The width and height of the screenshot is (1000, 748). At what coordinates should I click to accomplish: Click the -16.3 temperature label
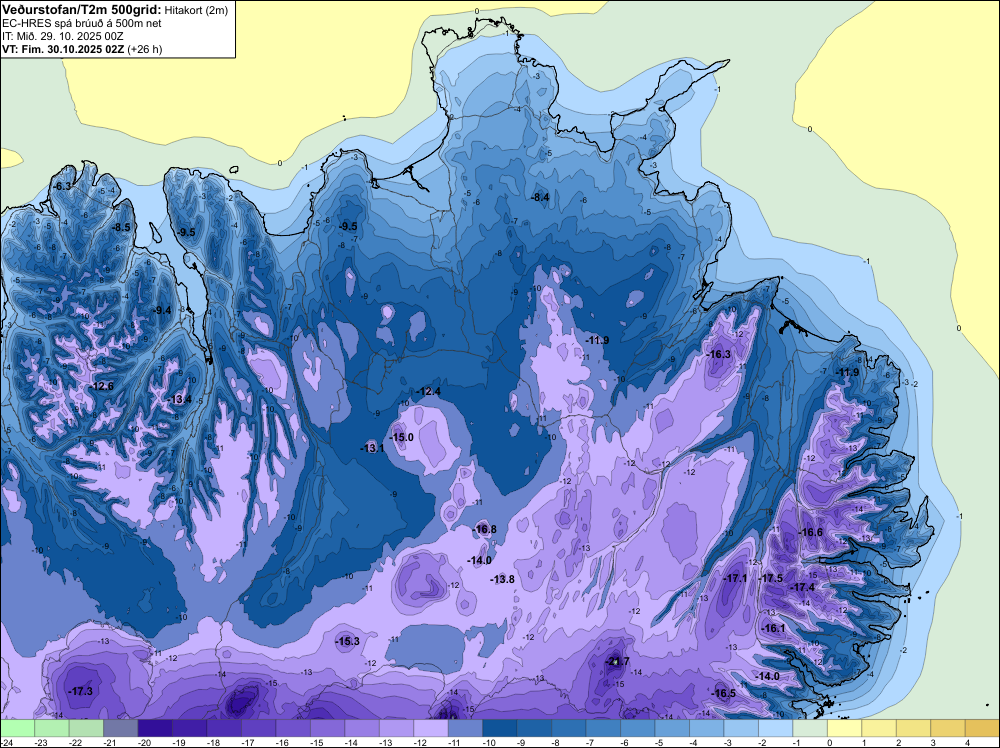coord(719,355)
